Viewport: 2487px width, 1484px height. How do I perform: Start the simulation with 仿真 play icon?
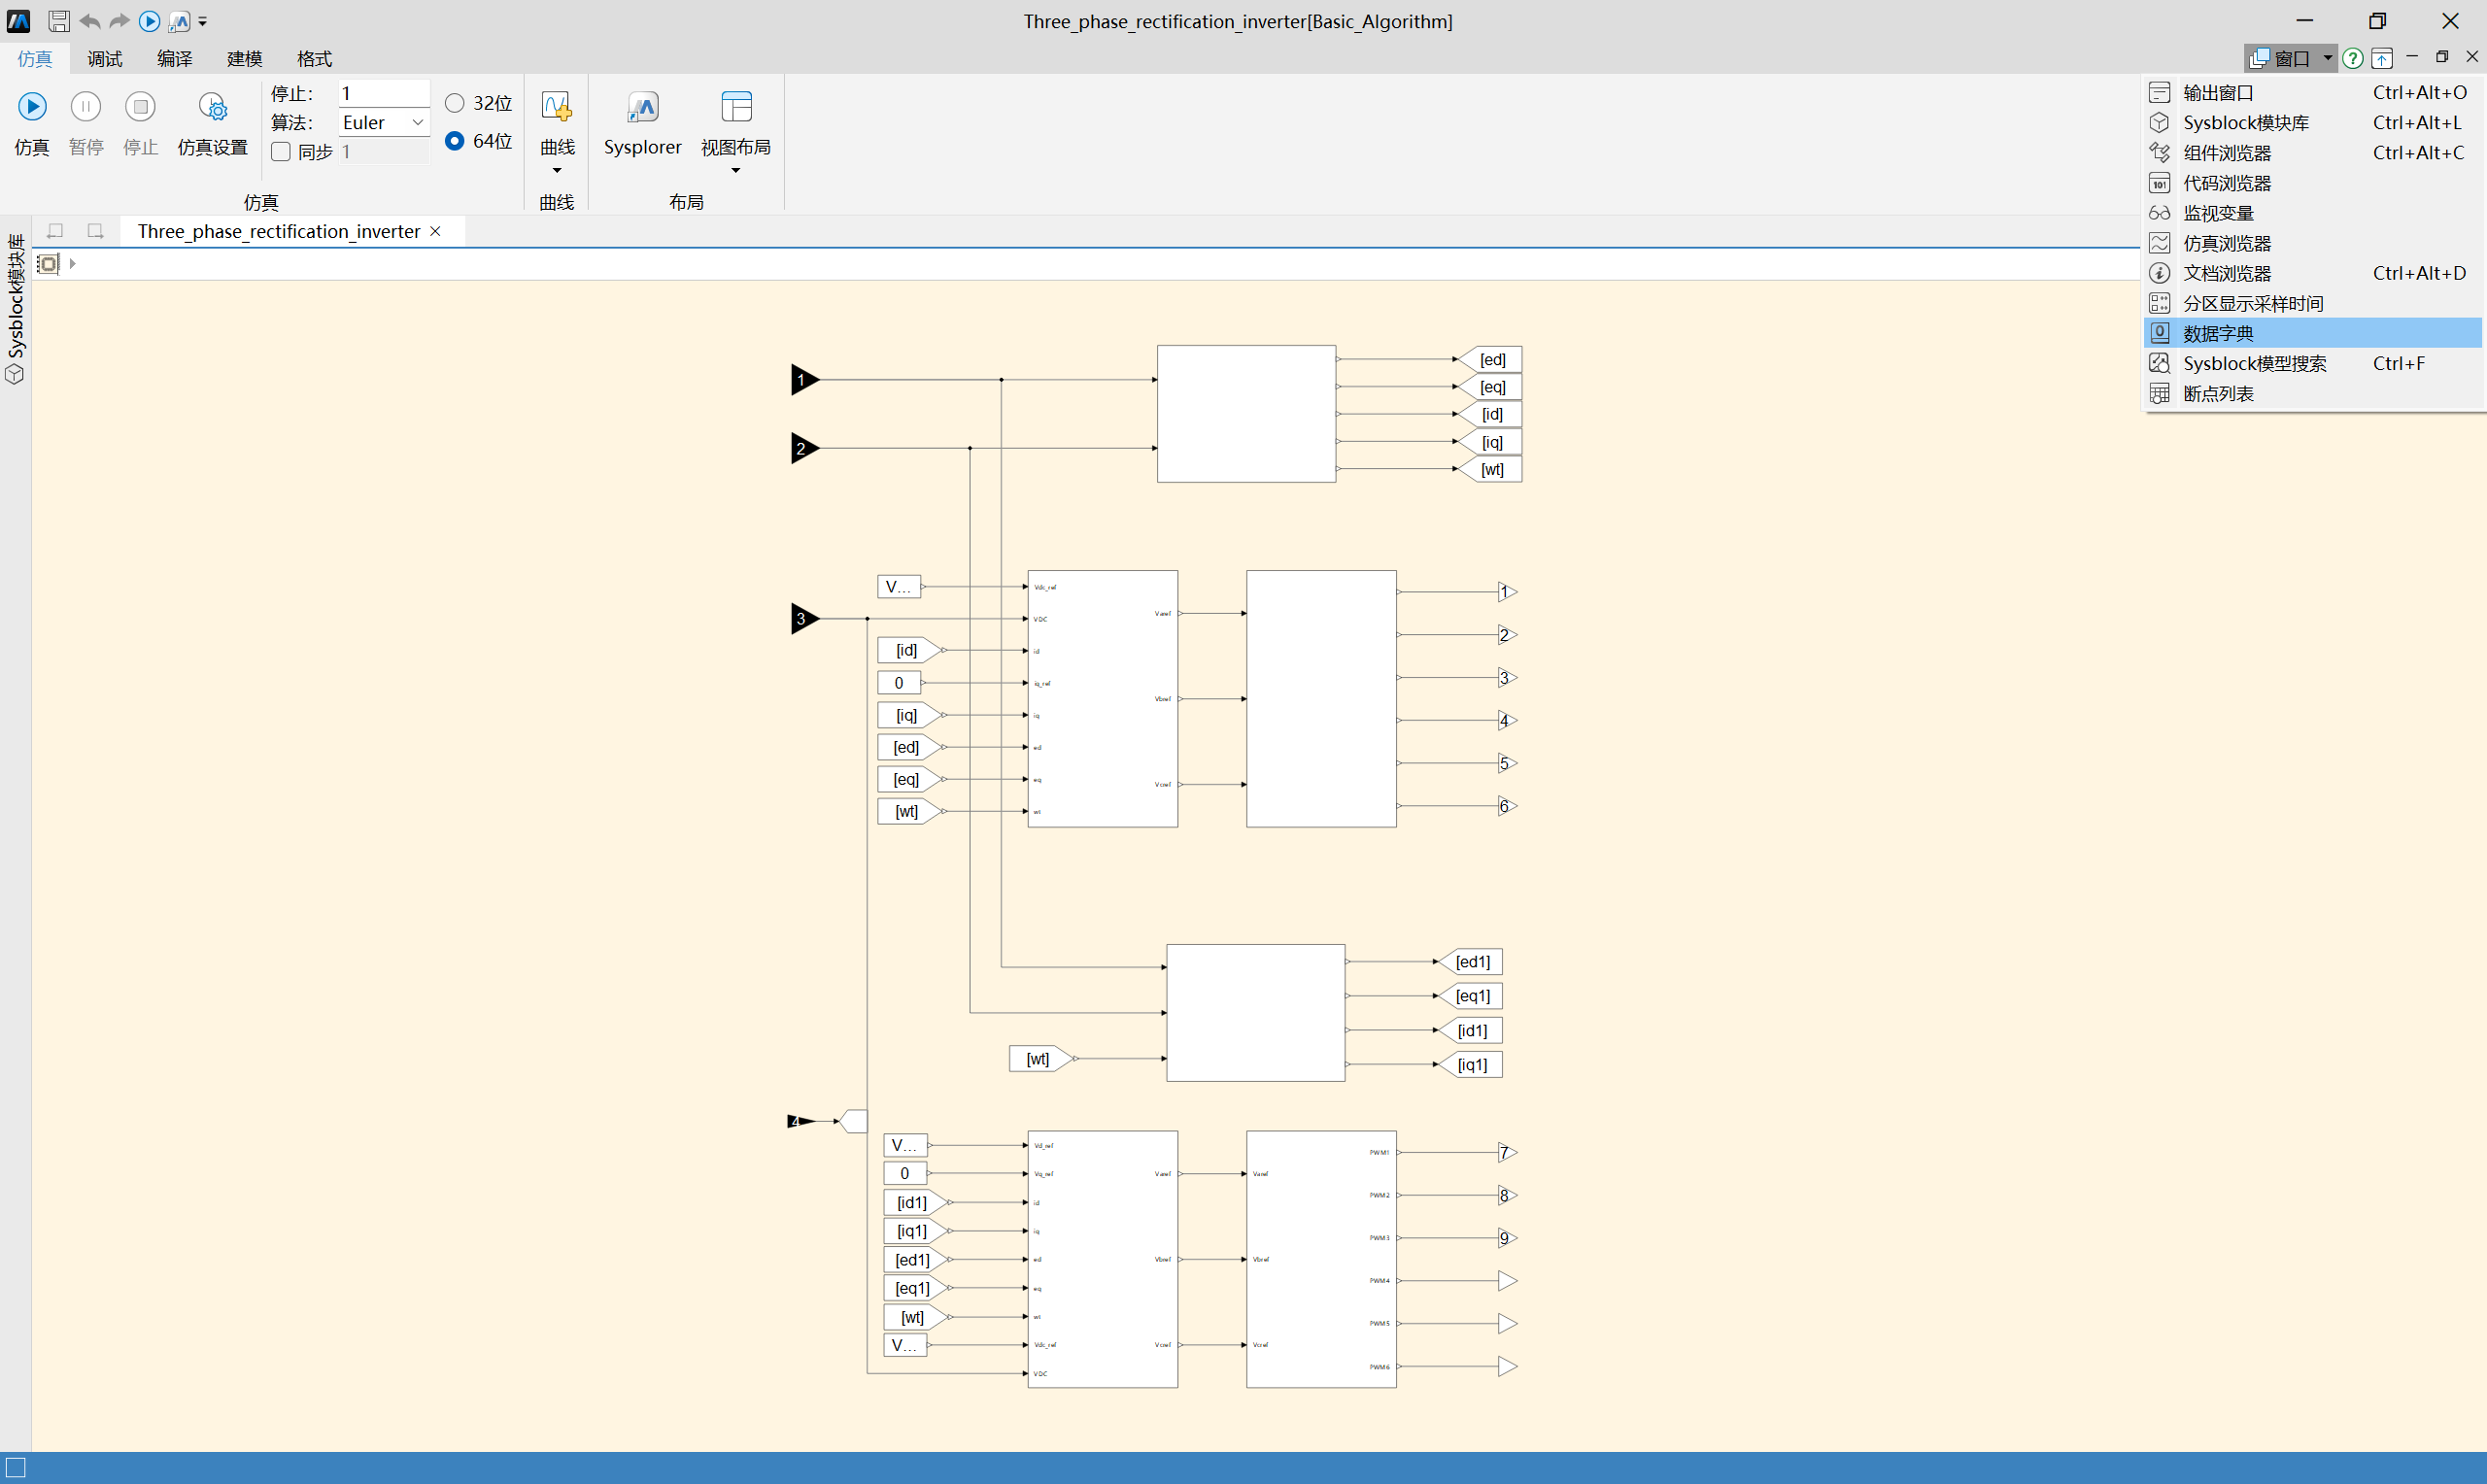click(32, 107)
